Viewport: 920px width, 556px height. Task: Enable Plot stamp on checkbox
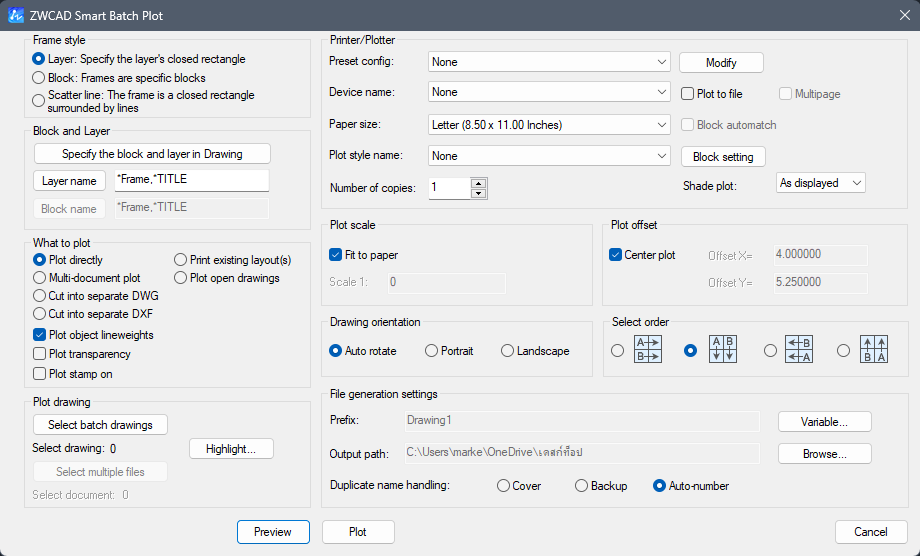pyautogui.click(x=39, y=374)
